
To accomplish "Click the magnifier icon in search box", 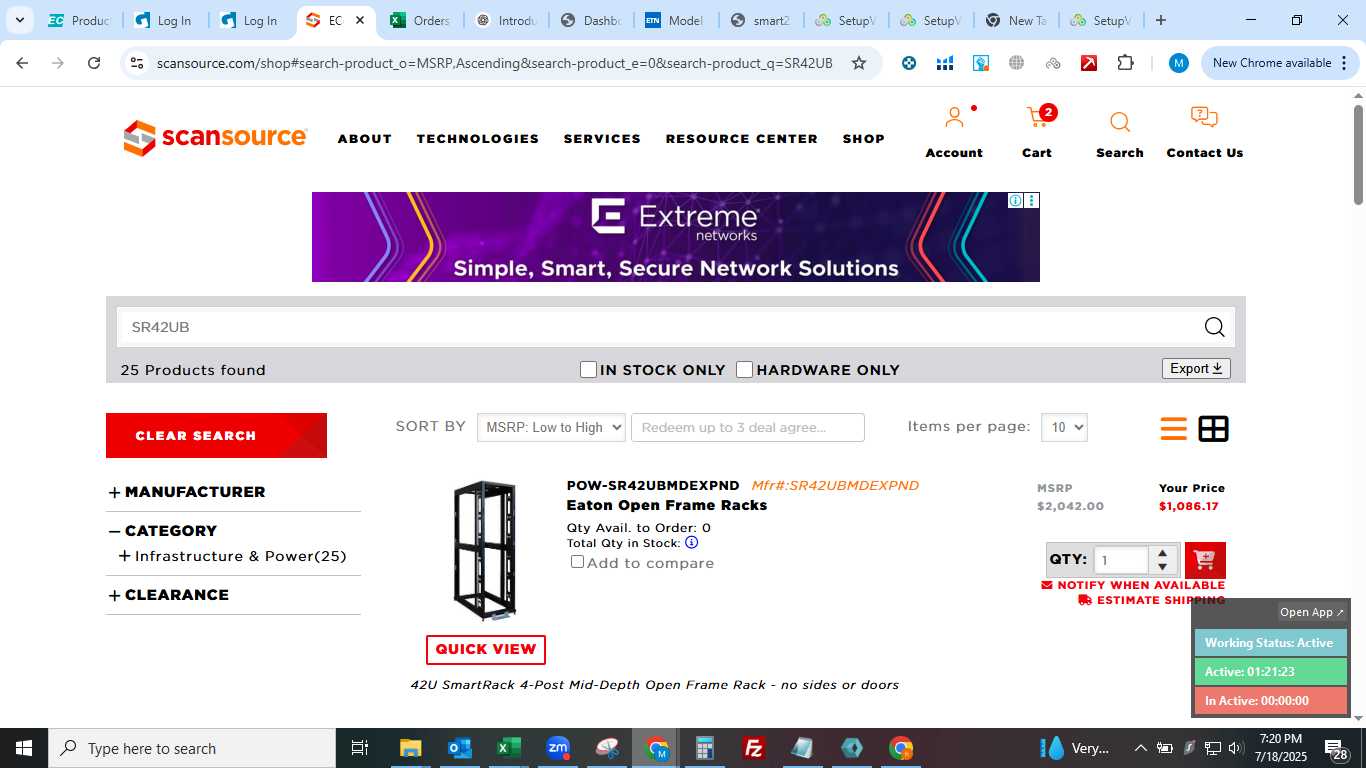I will click(x=1214, y=327).
